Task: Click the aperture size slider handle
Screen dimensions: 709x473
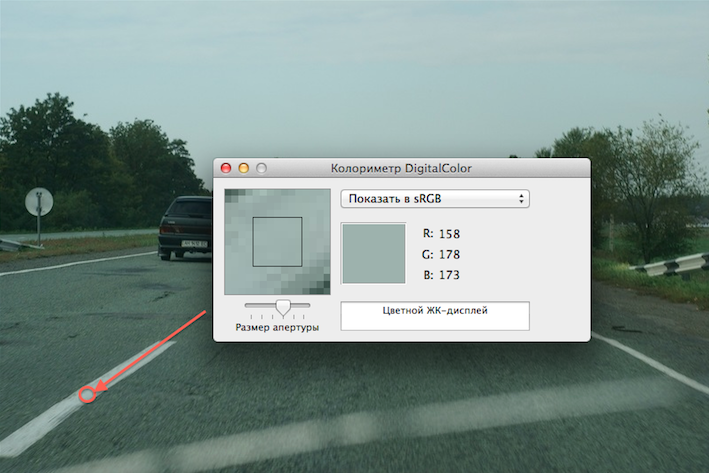Action: coord(283,307)
